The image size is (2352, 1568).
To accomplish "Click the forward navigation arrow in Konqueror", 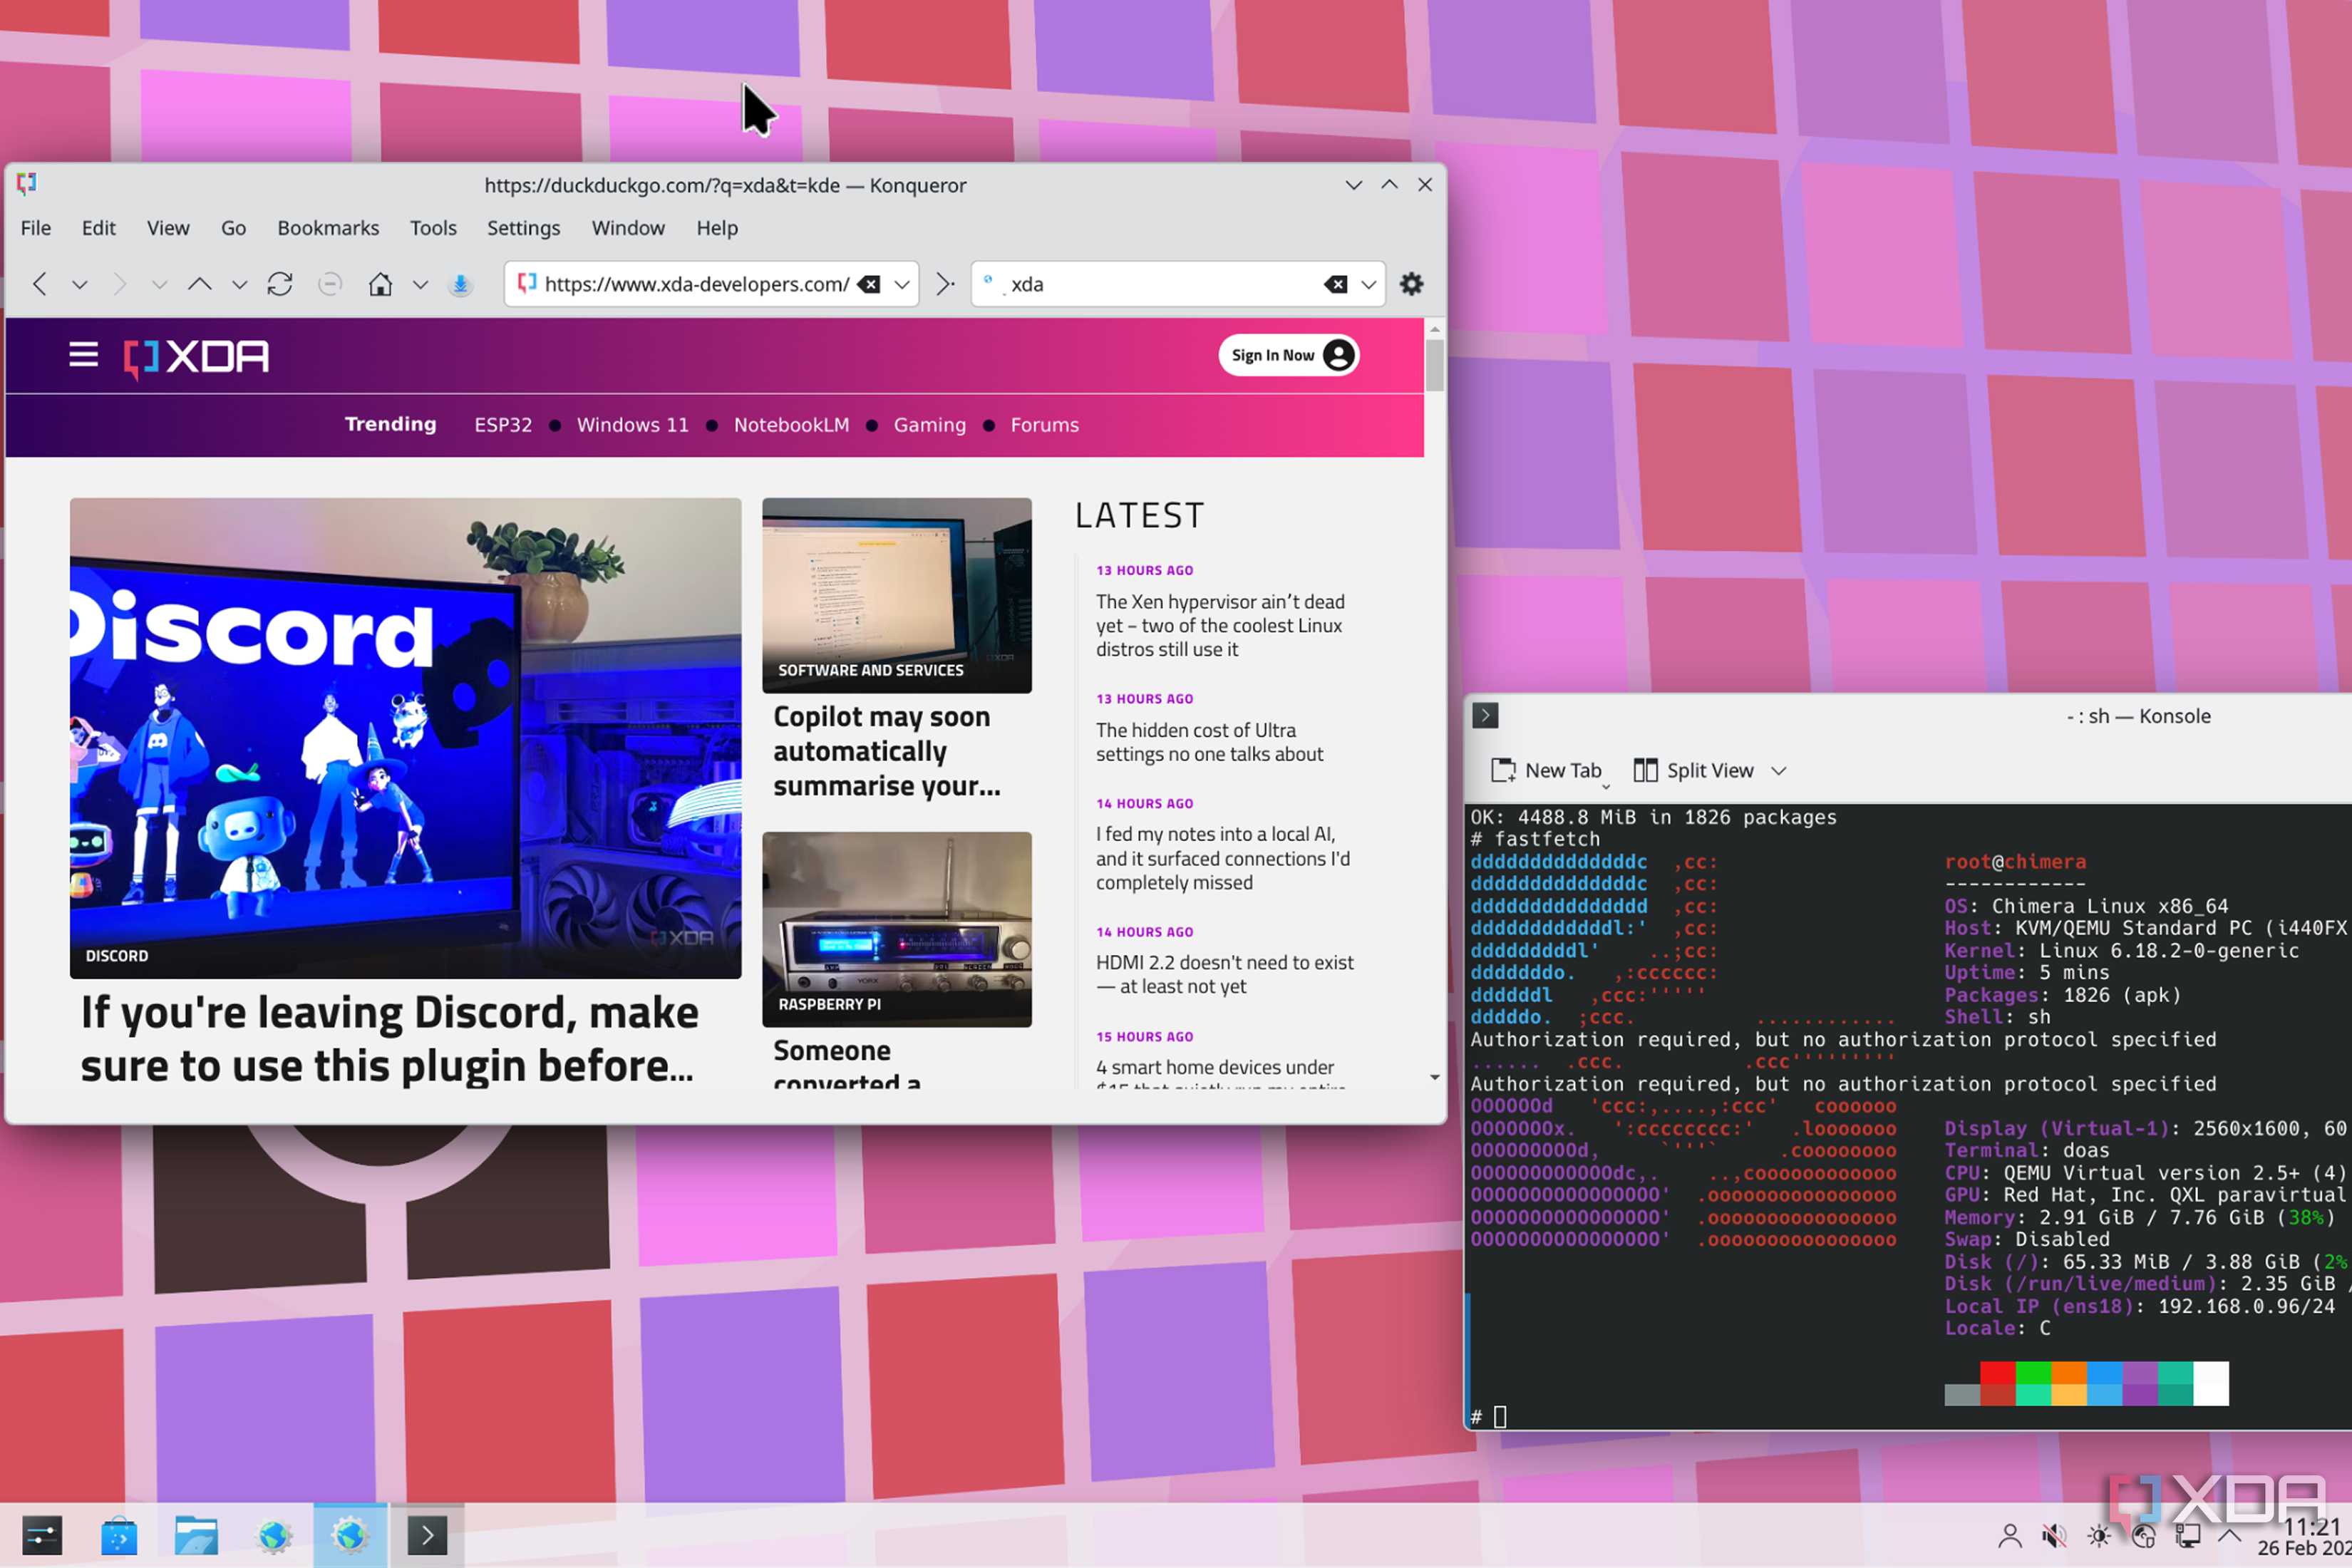I will (x=119, y=284).
